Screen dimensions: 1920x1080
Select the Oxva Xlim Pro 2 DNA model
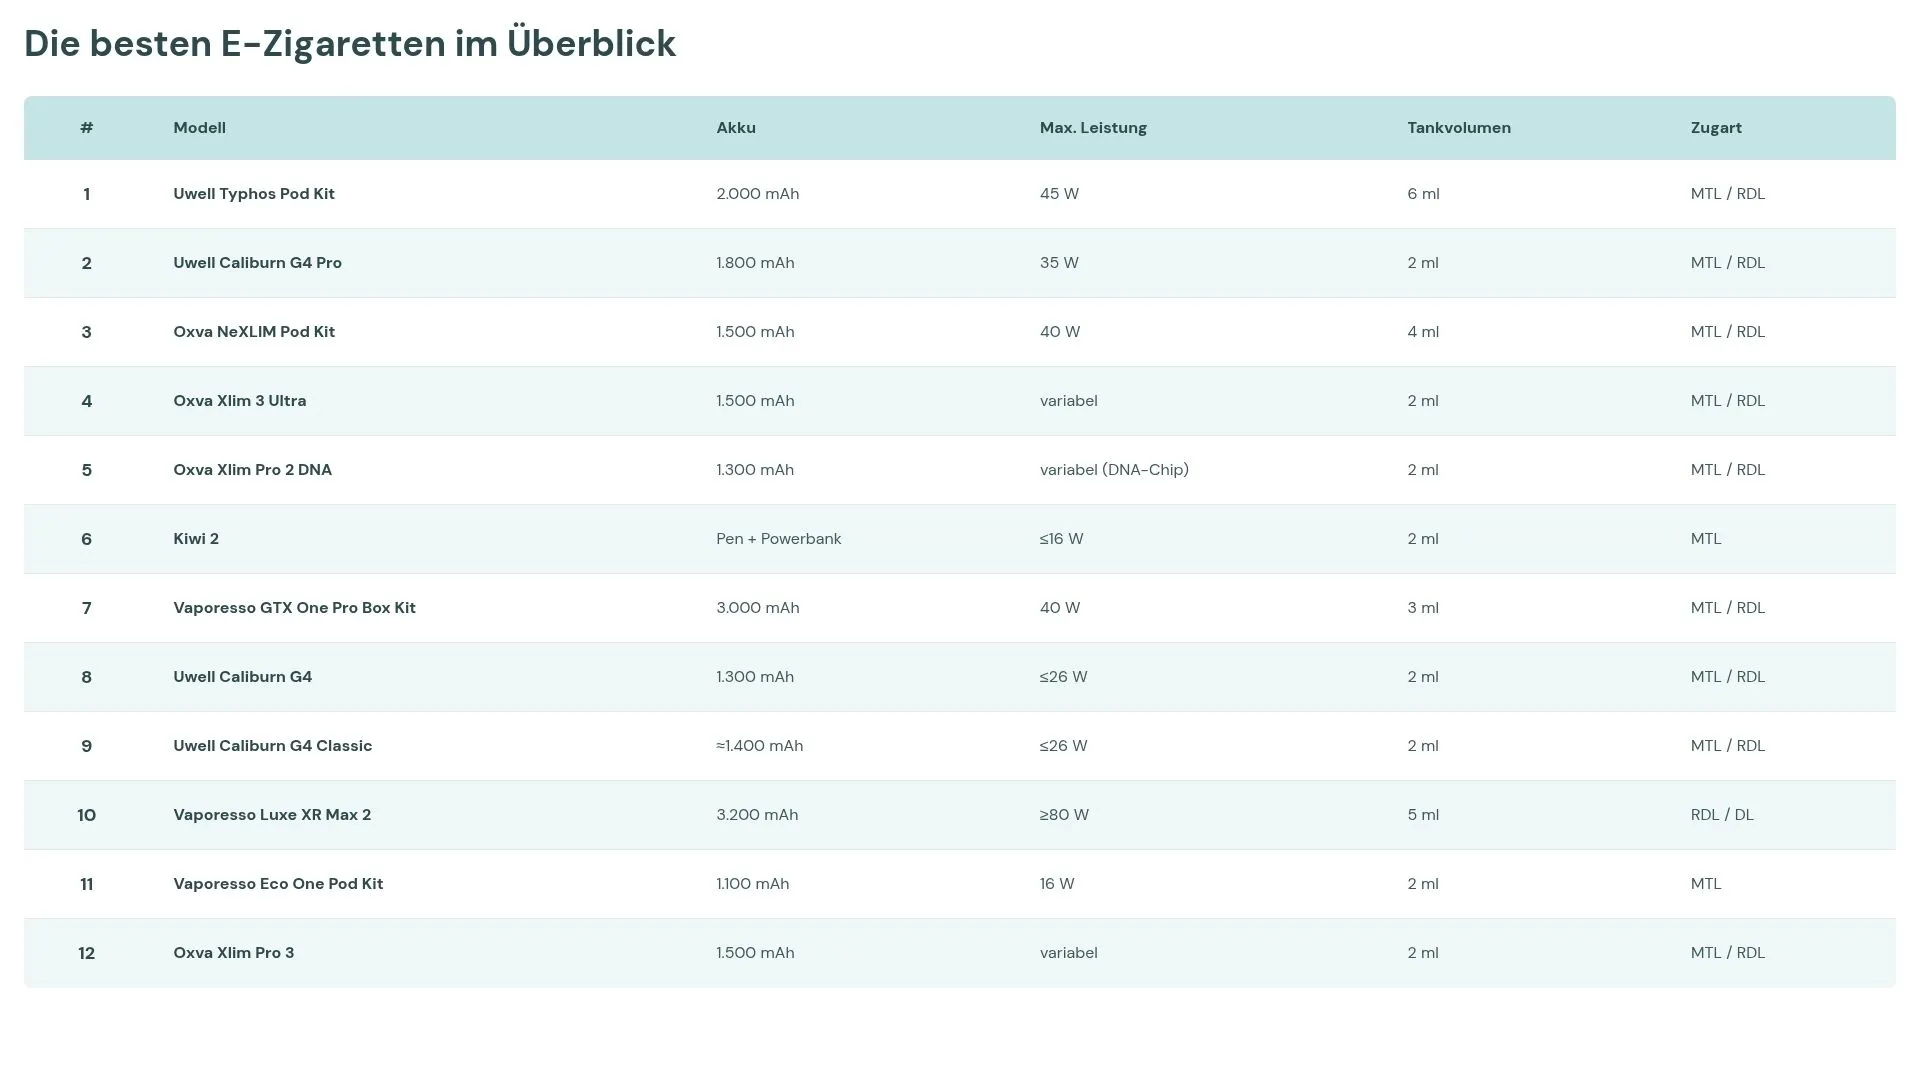(x=252, y=469)
